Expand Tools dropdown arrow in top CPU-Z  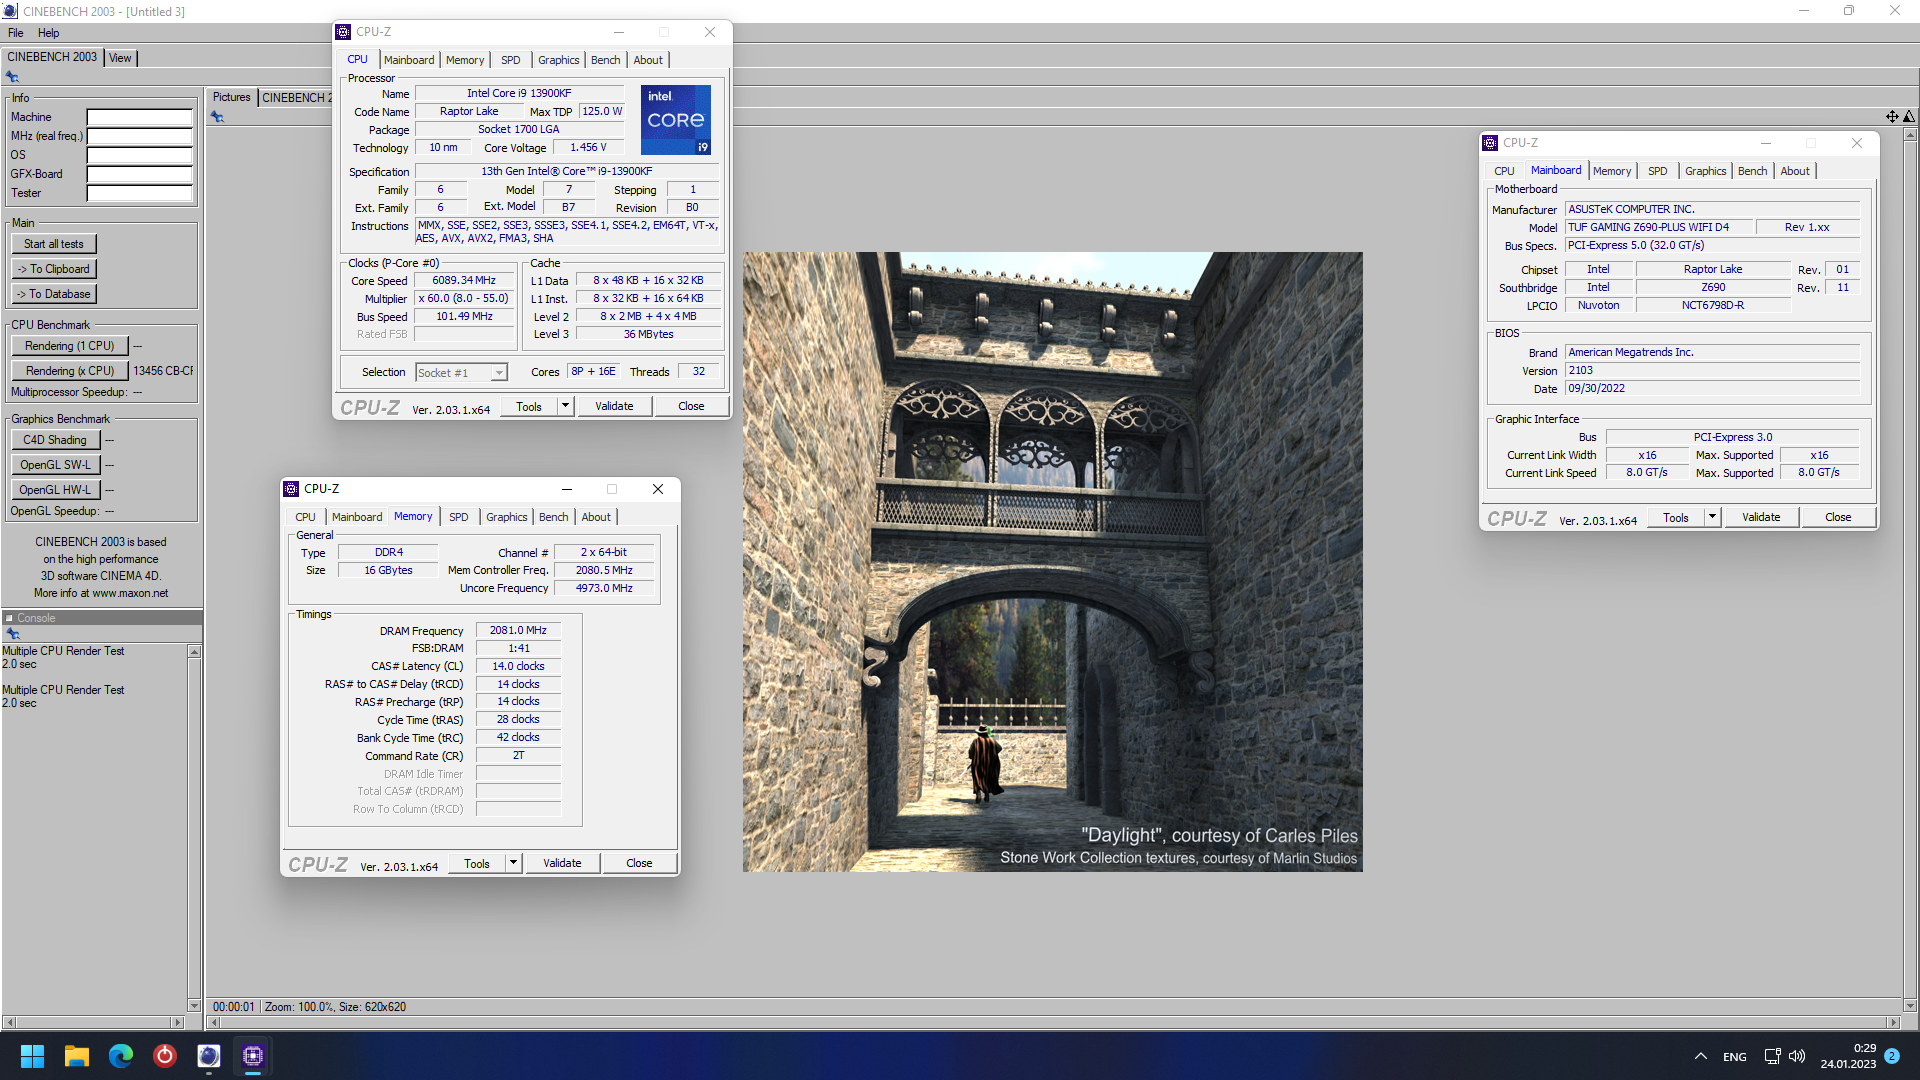tap(565, 406)
